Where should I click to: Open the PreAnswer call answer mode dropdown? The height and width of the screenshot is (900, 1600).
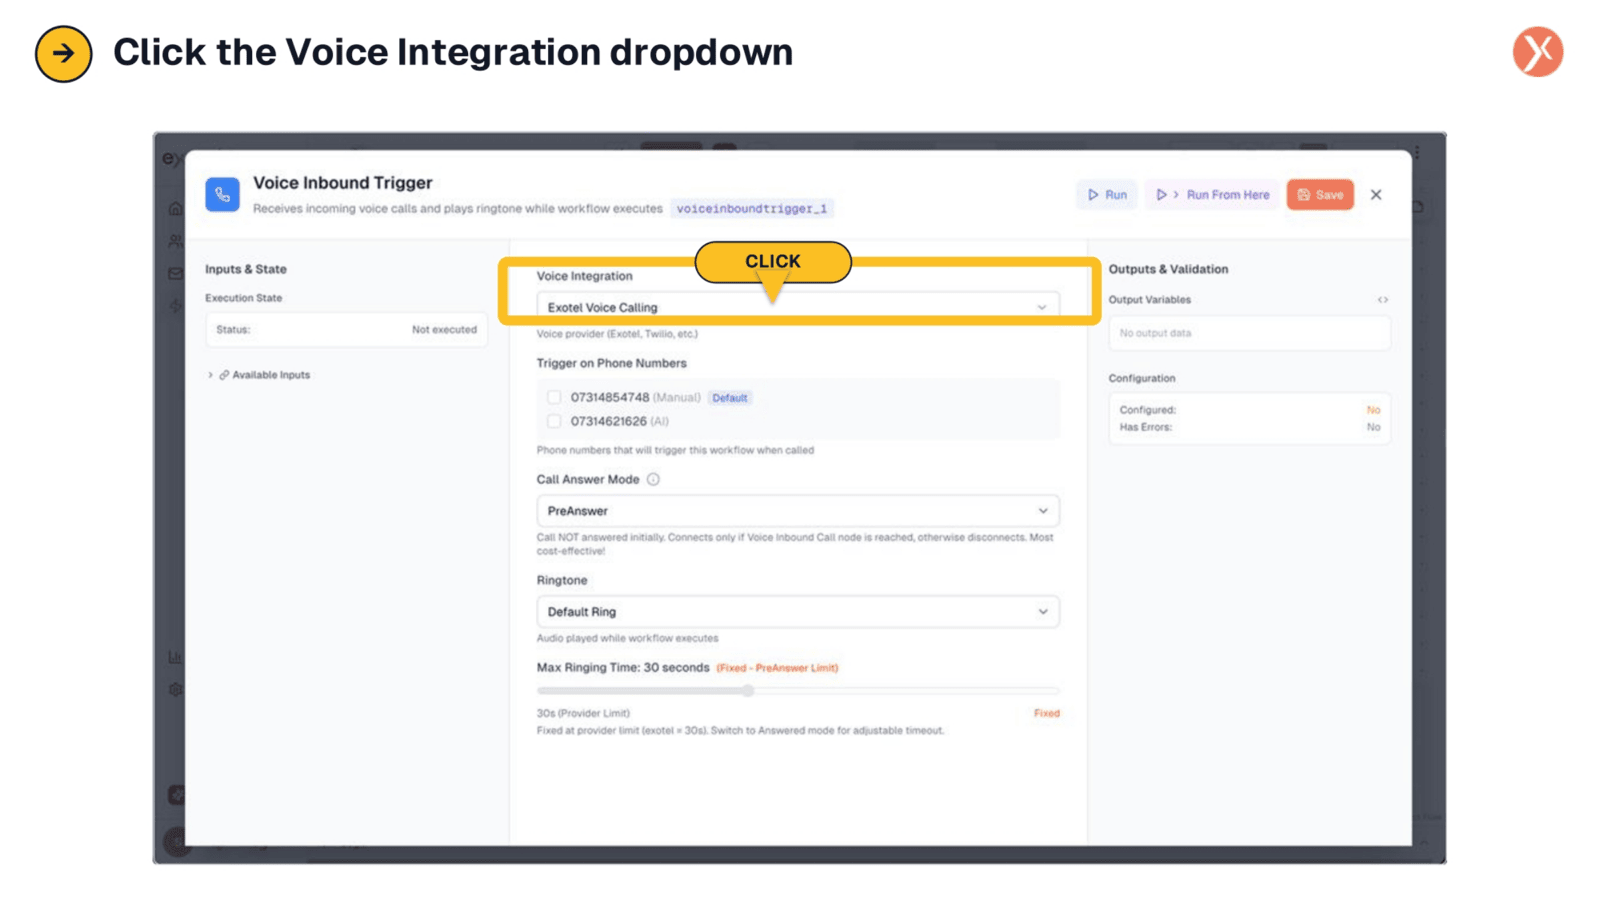pos(797,511)
